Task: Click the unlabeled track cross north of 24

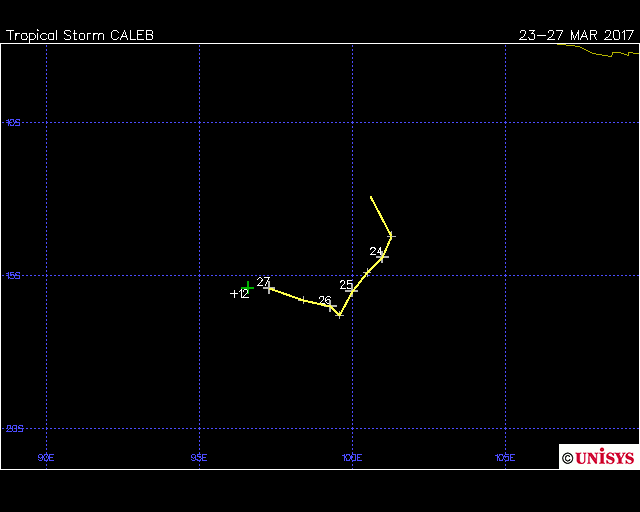Action: tap(391, 235)
